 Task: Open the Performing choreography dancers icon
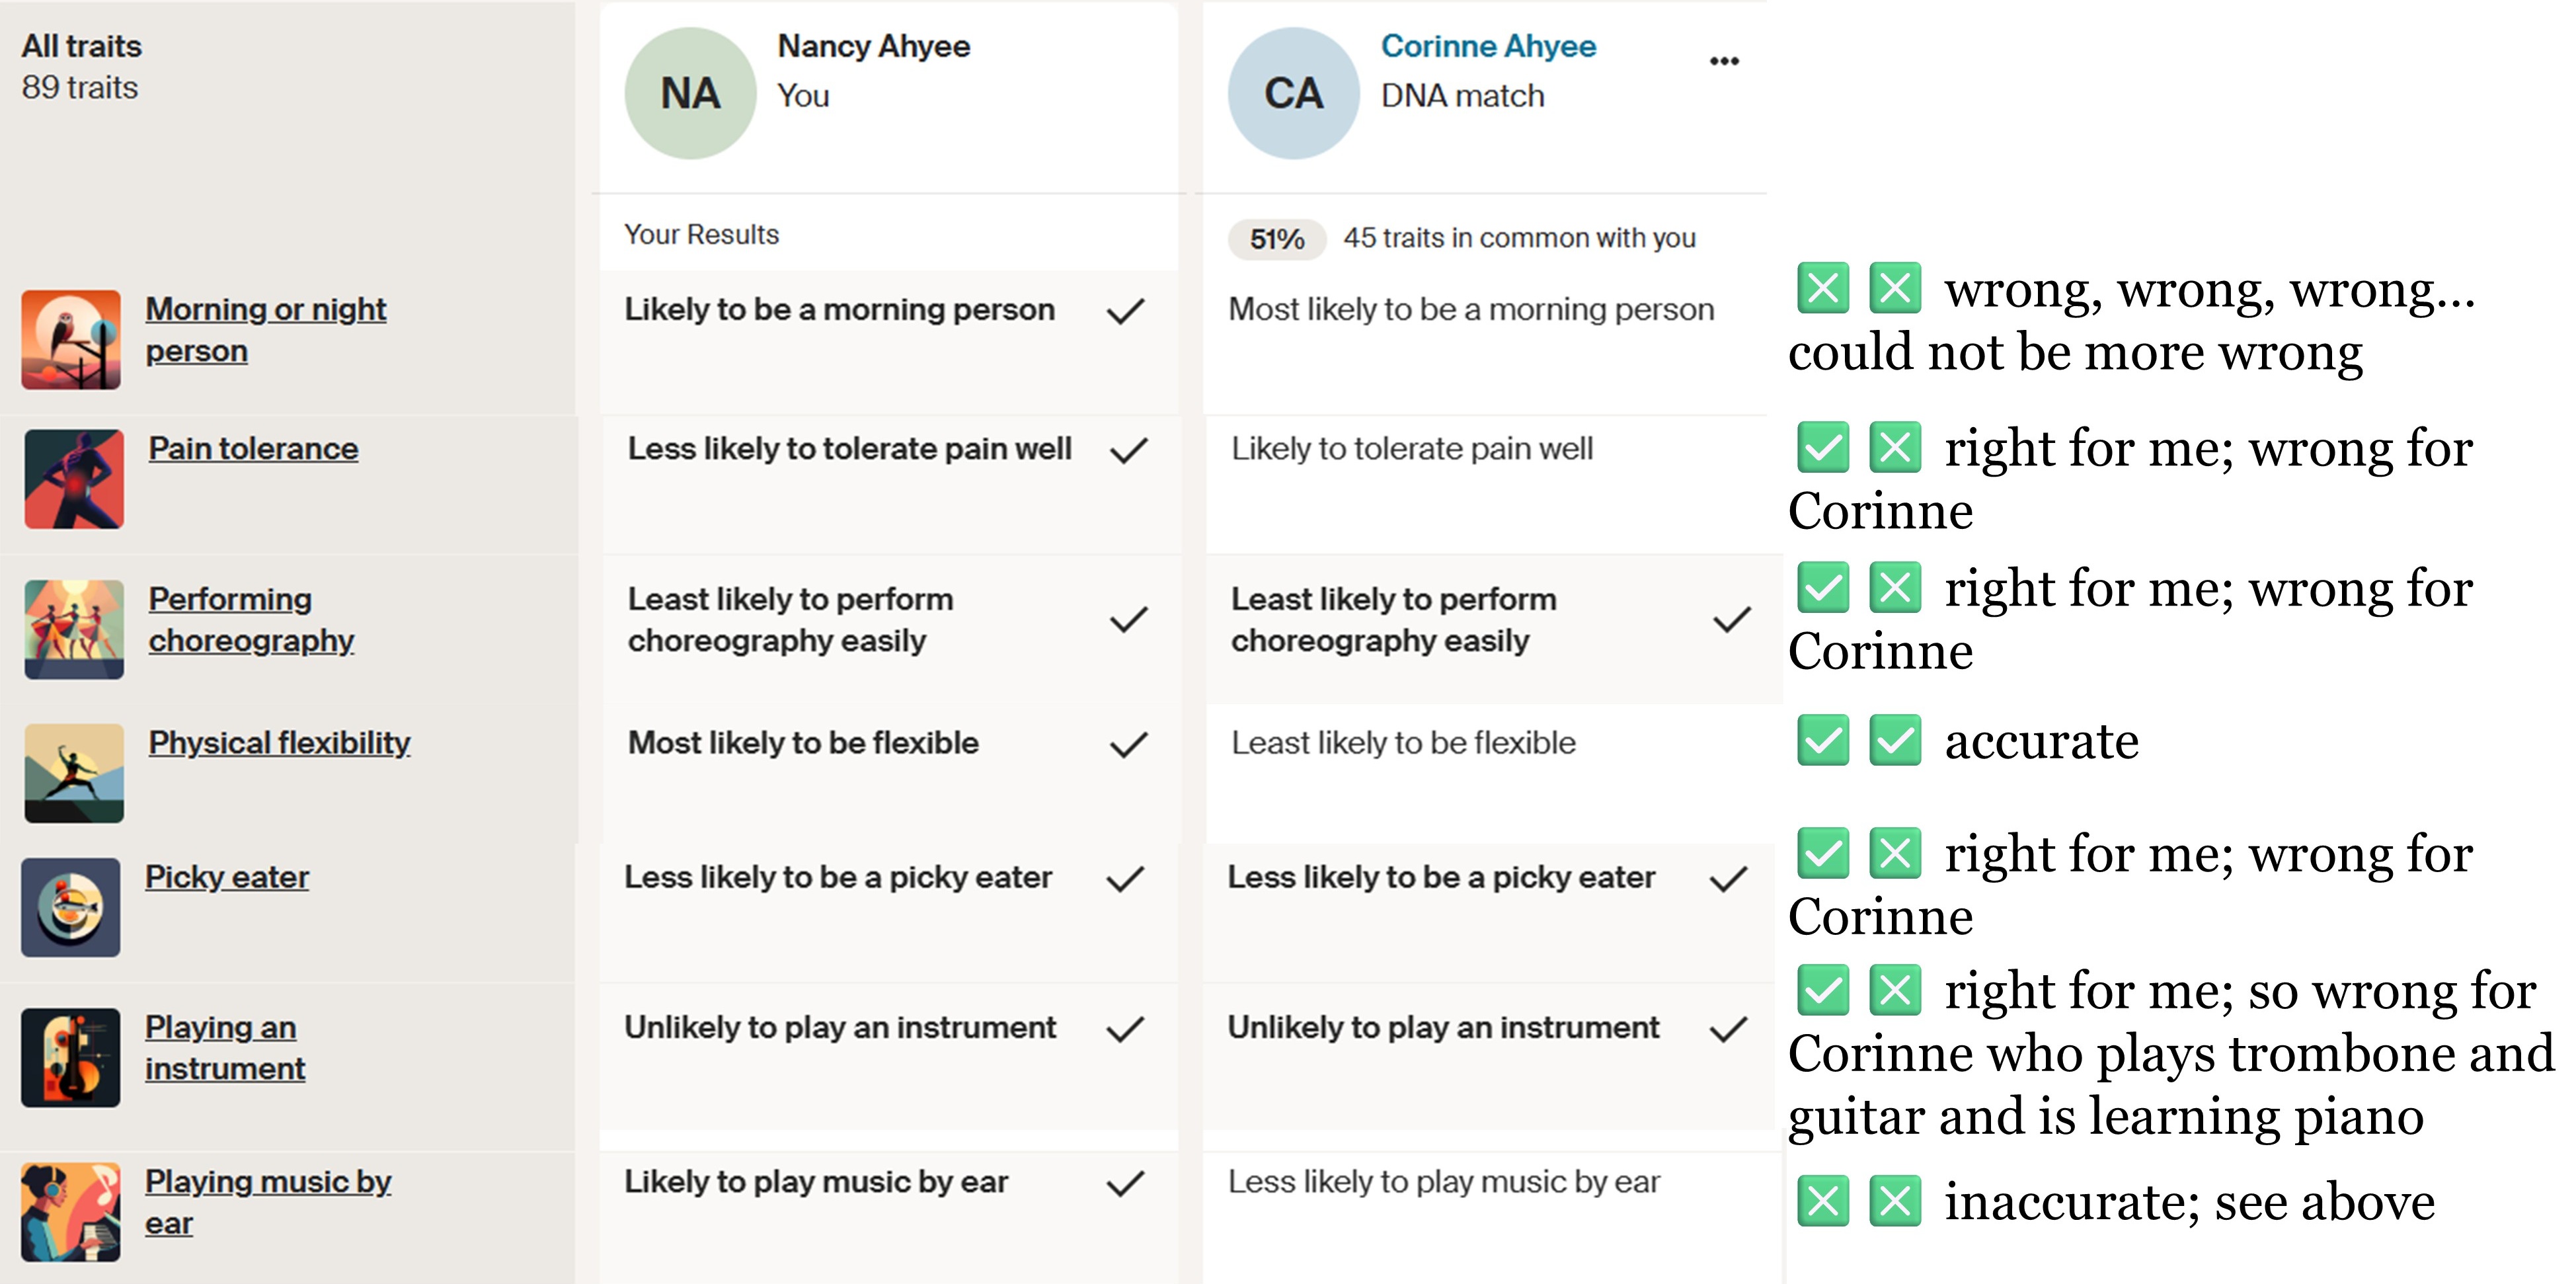[74, 629]
